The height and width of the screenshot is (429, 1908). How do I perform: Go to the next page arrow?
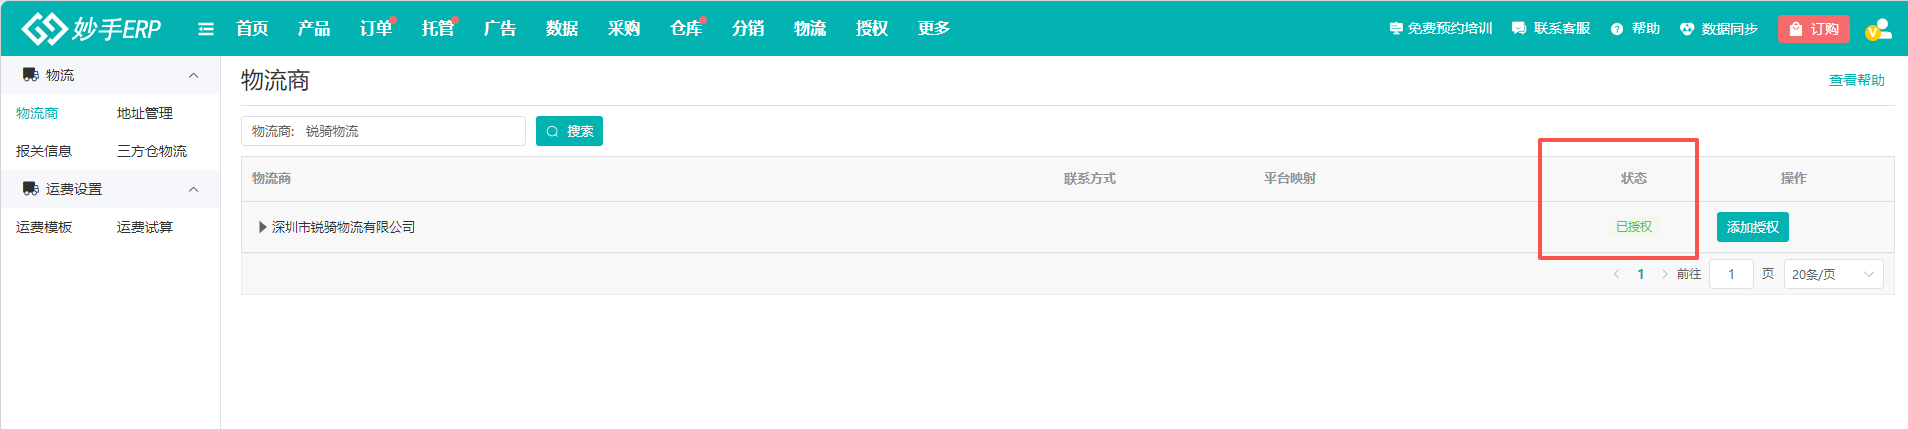[x=1665, y=274]
